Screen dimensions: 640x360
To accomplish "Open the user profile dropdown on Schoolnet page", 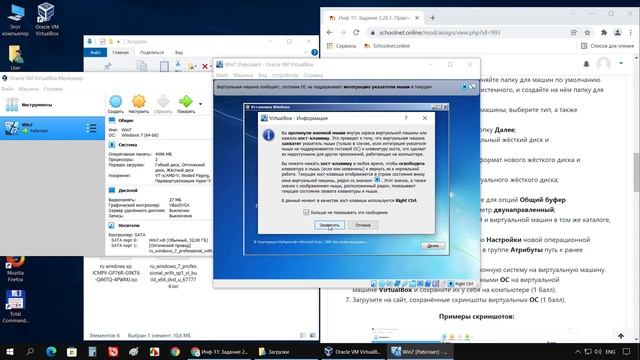I will 621,63.
